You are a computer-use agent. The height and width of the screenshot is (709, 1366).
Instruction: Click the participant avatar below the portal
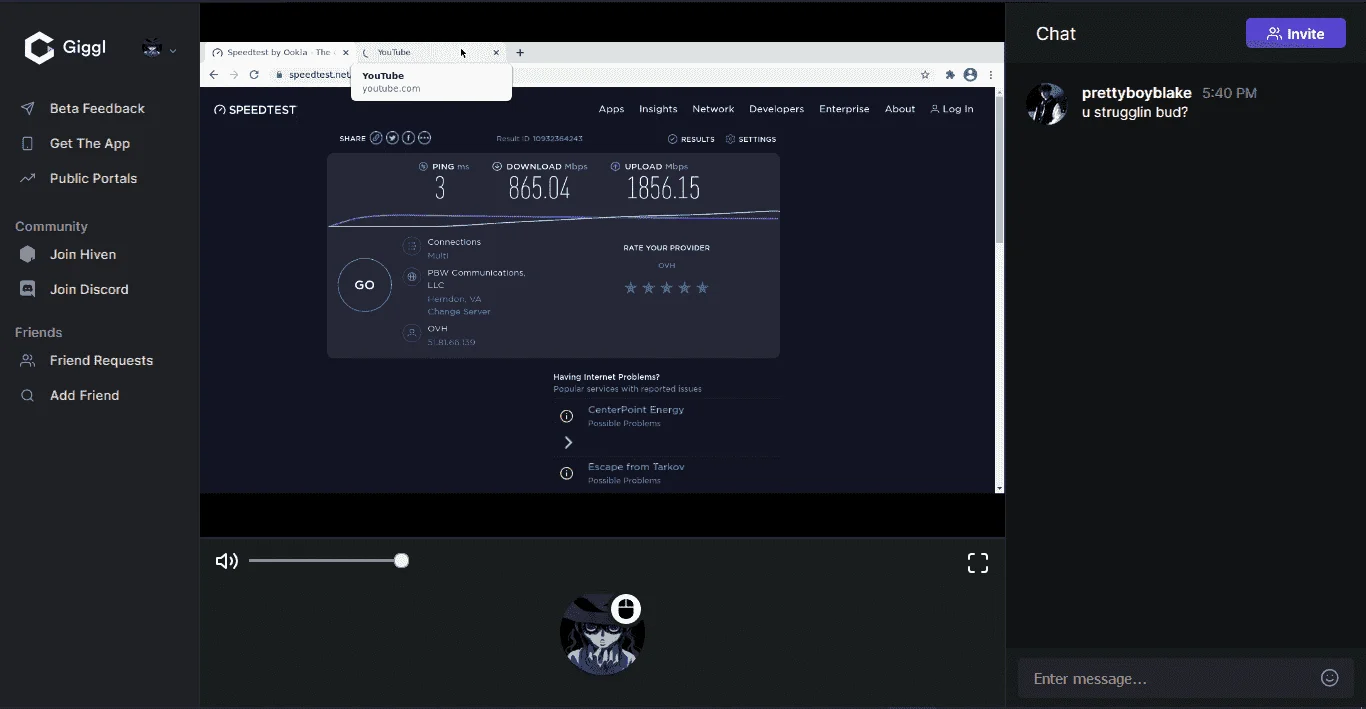click(602, 634)
